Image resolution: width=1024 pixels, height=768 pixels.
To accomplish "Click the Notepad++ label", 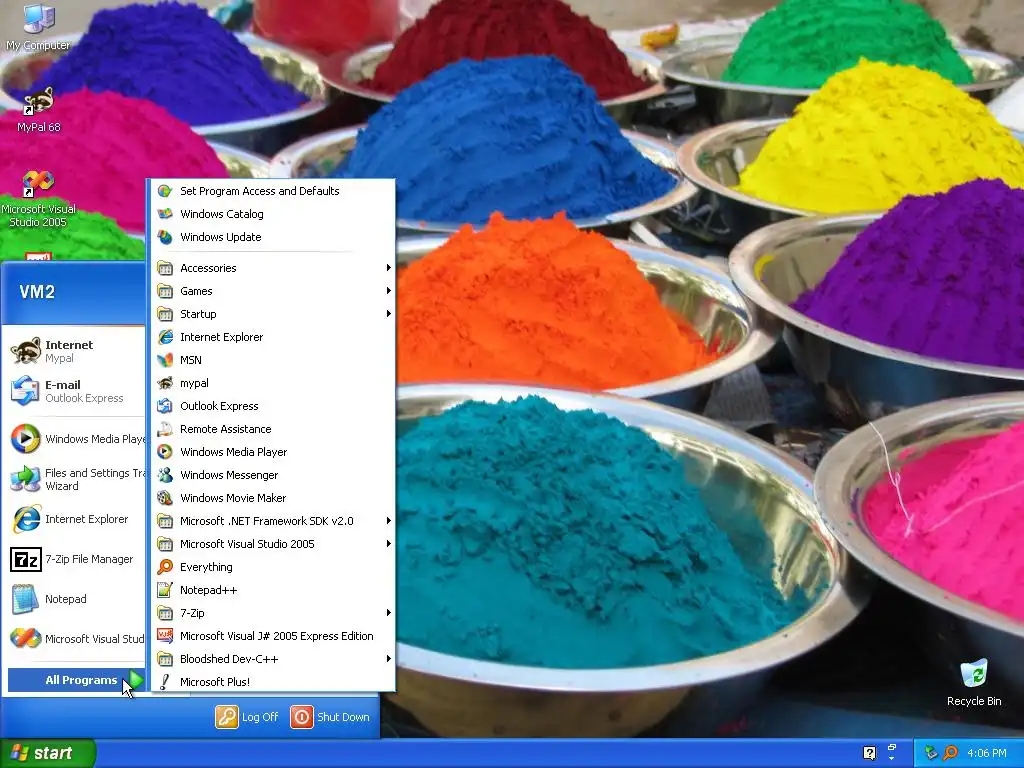I will click(208, 590).
